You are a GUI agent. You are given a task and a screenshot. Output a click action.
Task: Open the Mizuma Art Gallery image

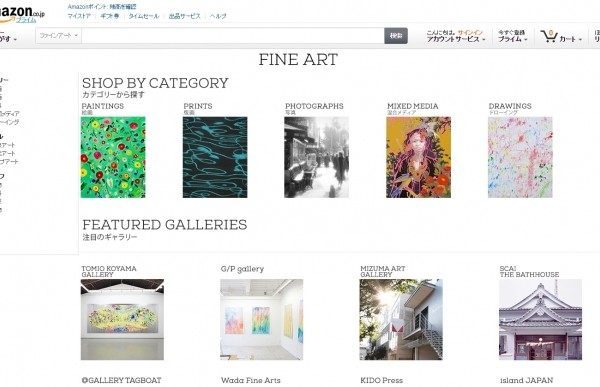(x=401, y=320)
